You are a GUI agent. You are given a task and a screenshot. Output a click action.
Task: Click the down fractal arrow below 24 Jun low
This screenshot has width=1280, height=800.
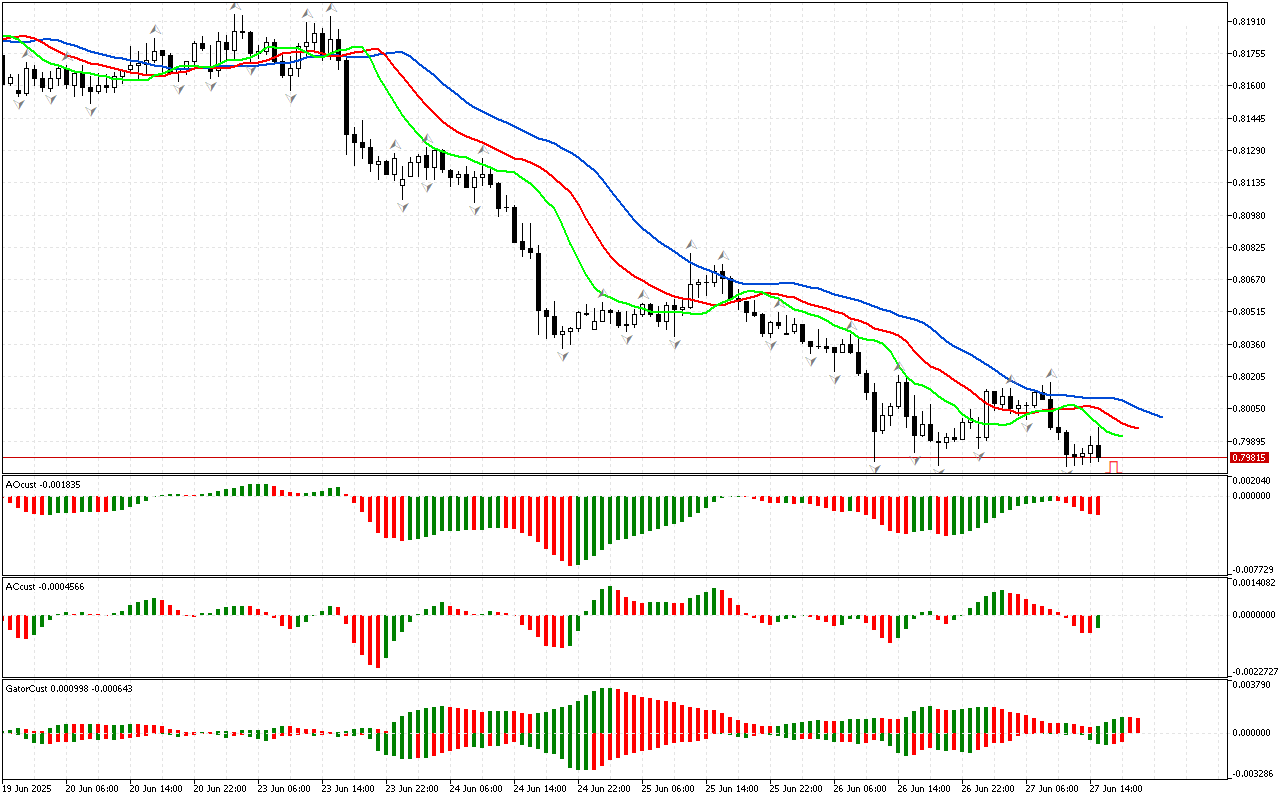point(564,356)
